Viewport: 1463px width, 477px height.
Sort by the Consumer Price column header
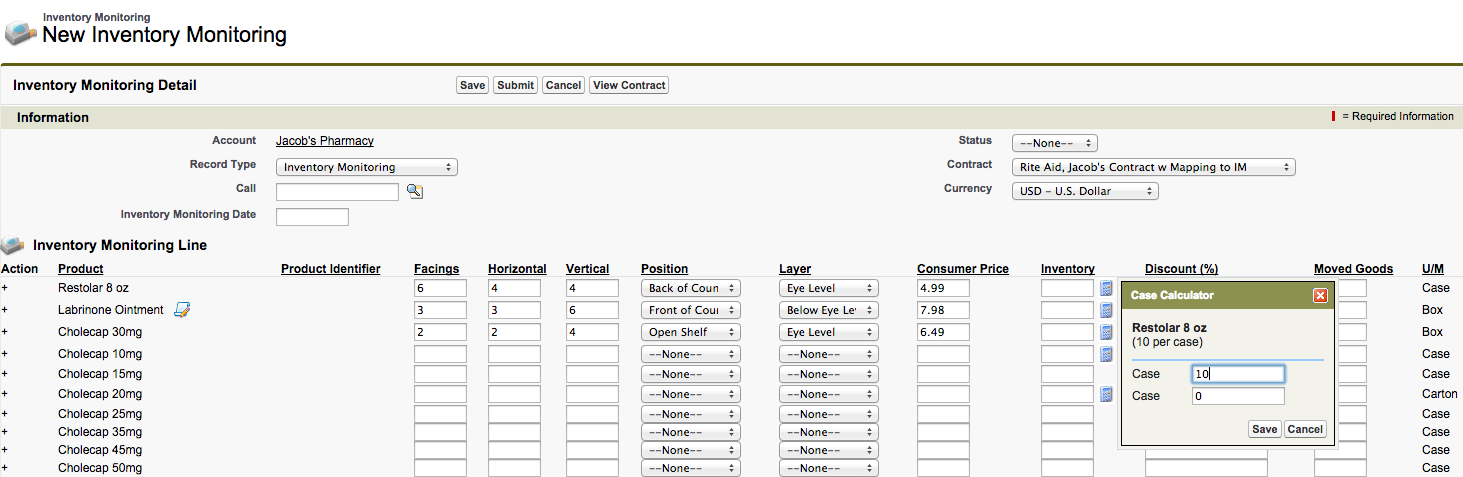pyautogui.click(x=962, y=269)
